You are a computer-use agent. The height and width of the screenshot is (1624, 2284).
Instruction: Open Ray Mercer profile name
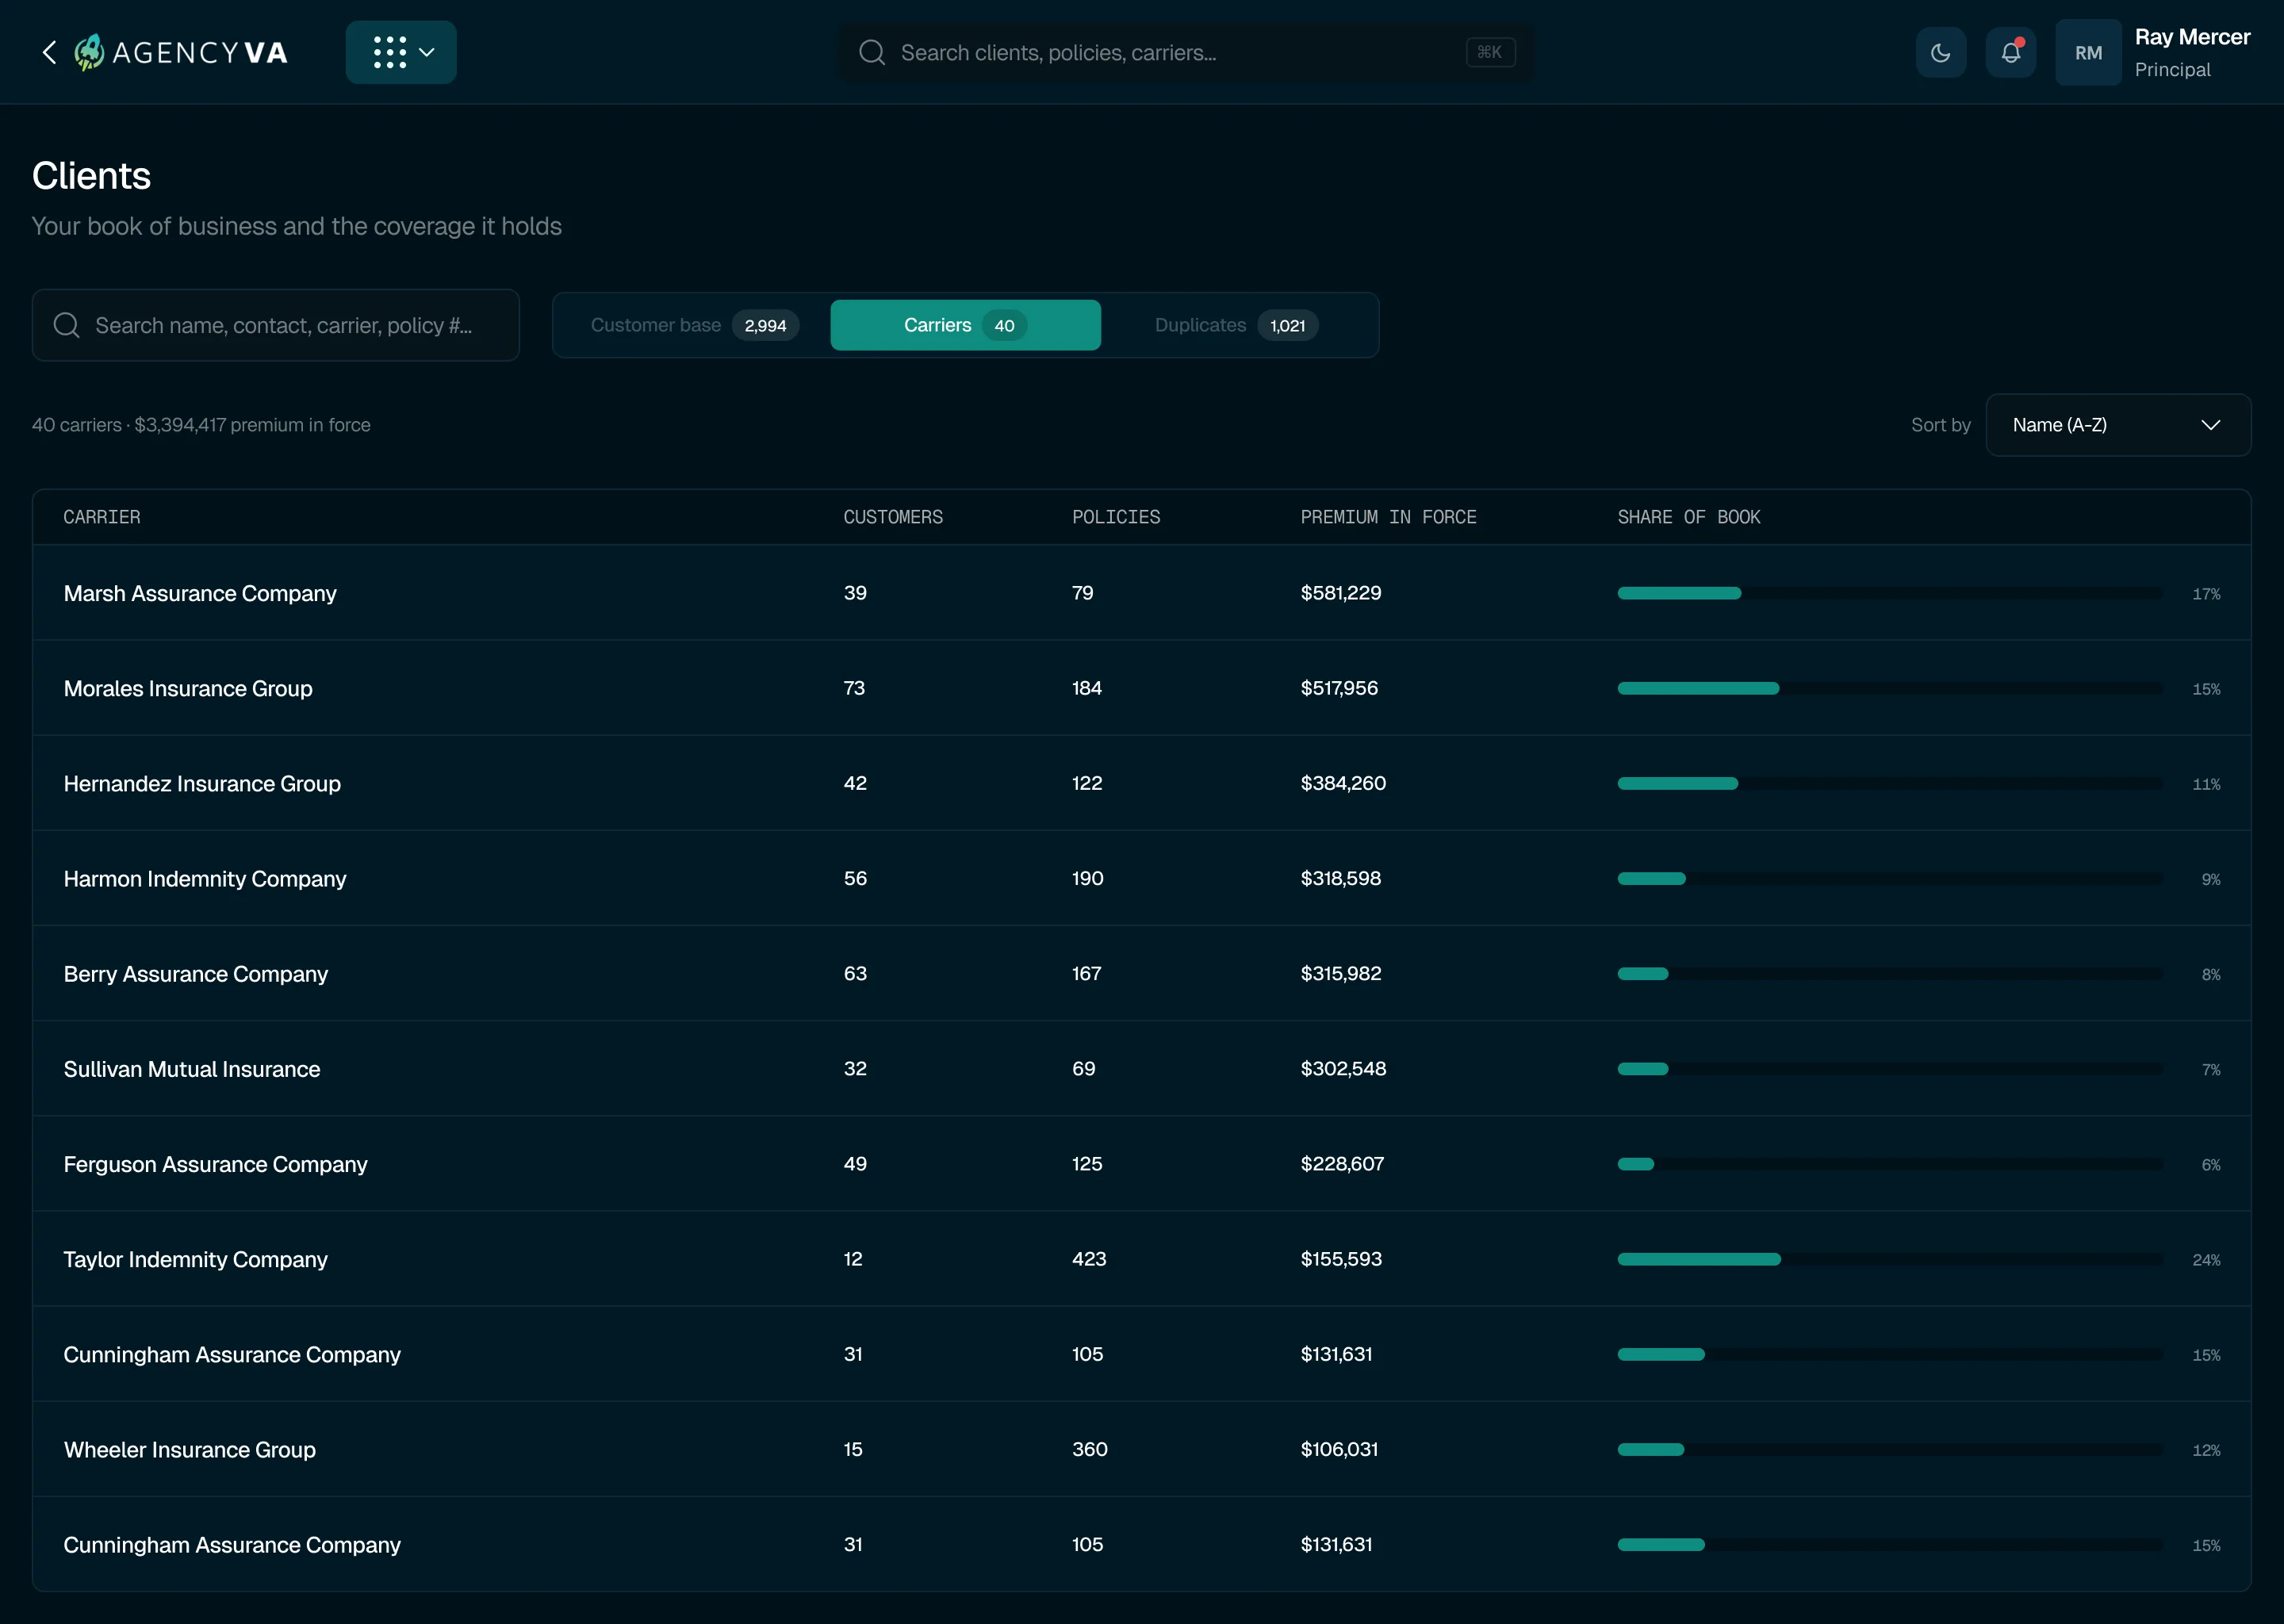click(x=2192, y=37)
